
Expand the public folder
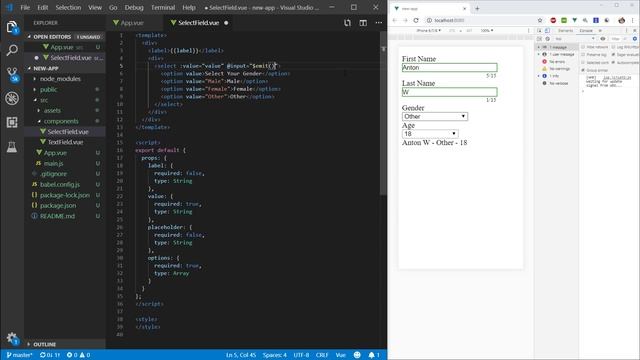(48, 89)
